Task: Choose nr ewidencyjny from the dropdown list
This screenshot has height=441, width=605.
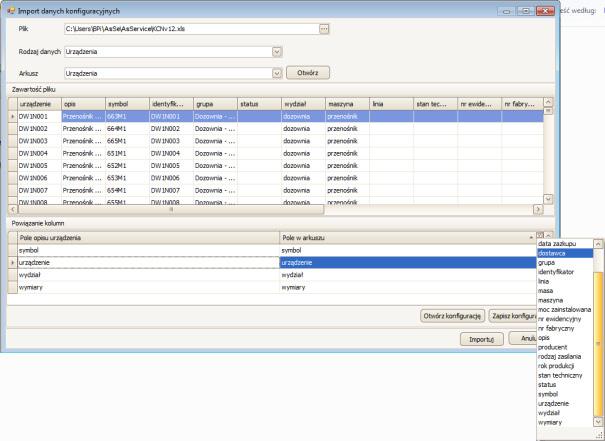Action: [x=565, y=319]
